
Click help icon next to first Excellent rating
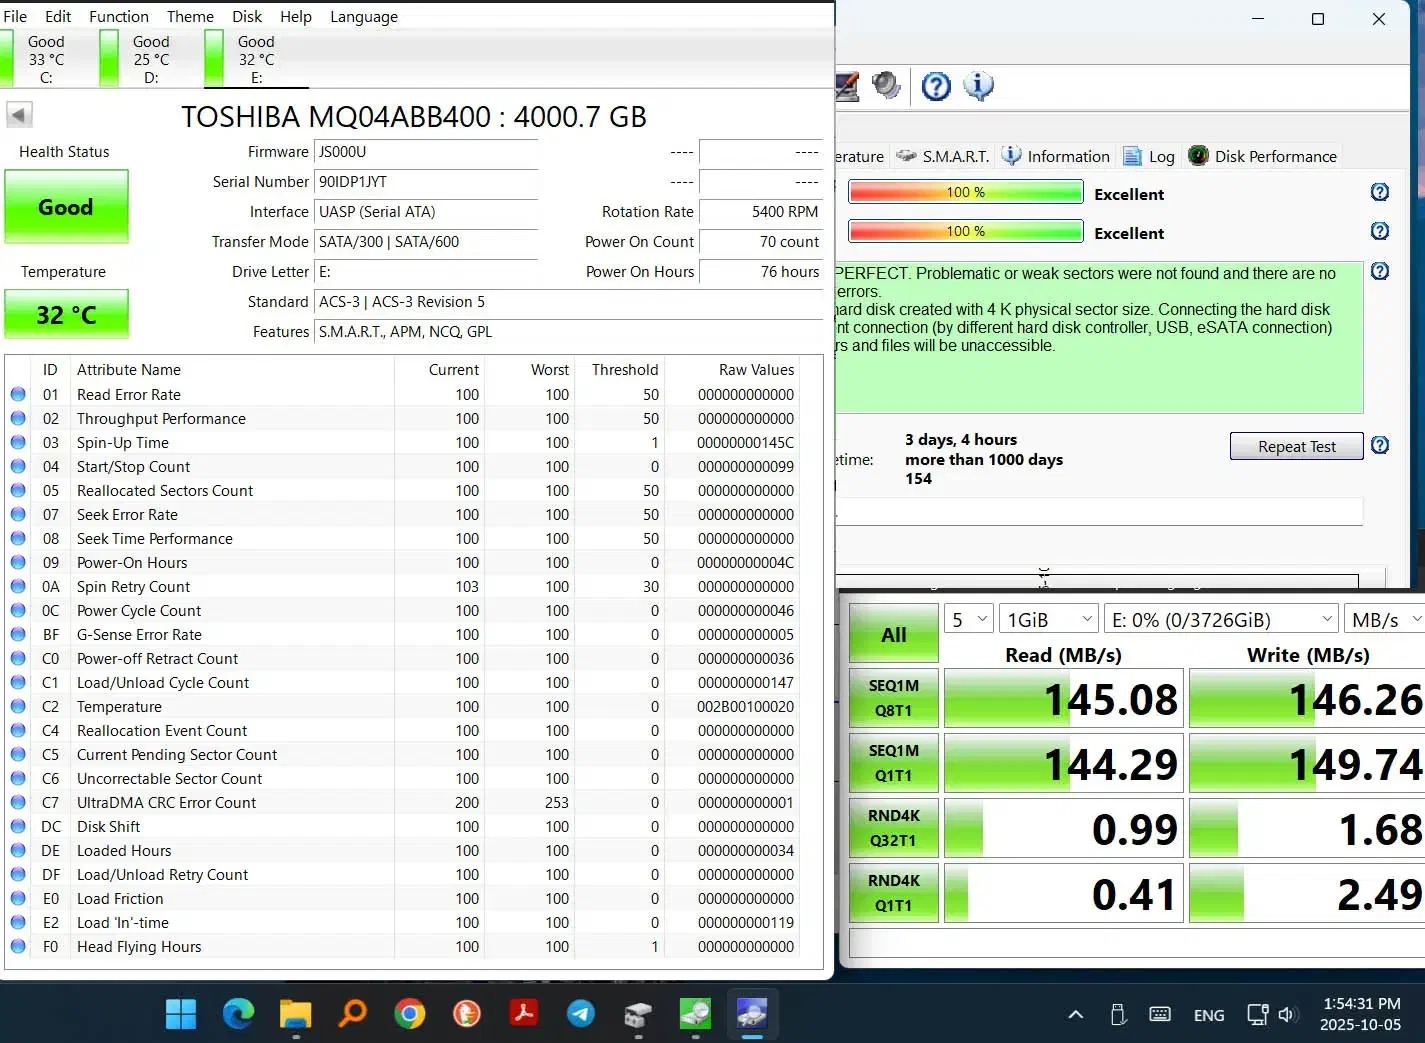(x=1380, y=193)
